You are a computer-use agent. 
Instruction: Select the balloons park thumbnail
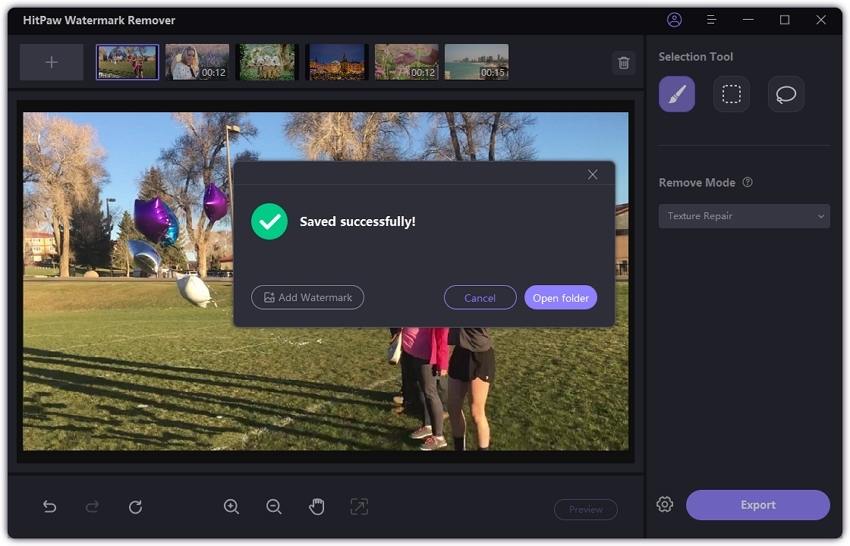tap(127, 62)
